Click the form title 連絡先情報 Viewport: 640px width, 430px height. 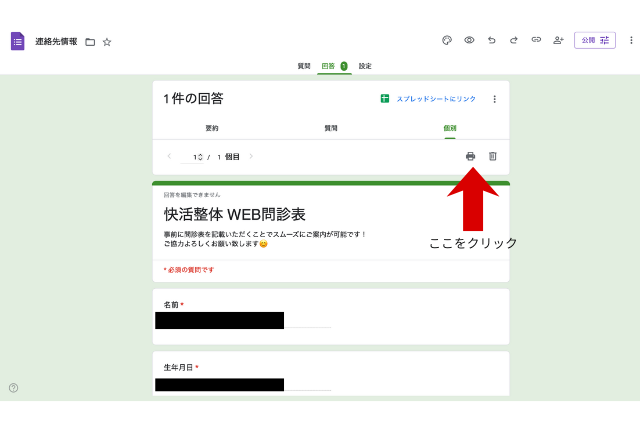tap(56, 42)
